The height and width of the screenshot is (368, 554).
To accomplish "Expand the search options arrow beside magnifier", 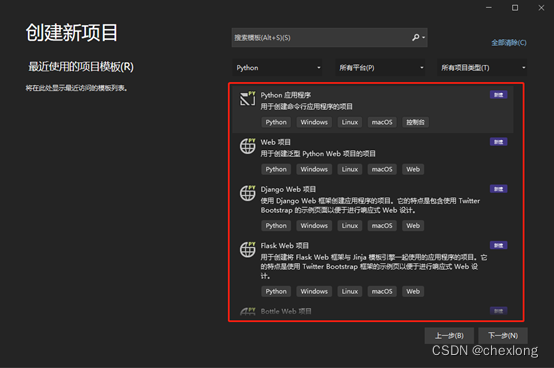I will tap(423, 37).
